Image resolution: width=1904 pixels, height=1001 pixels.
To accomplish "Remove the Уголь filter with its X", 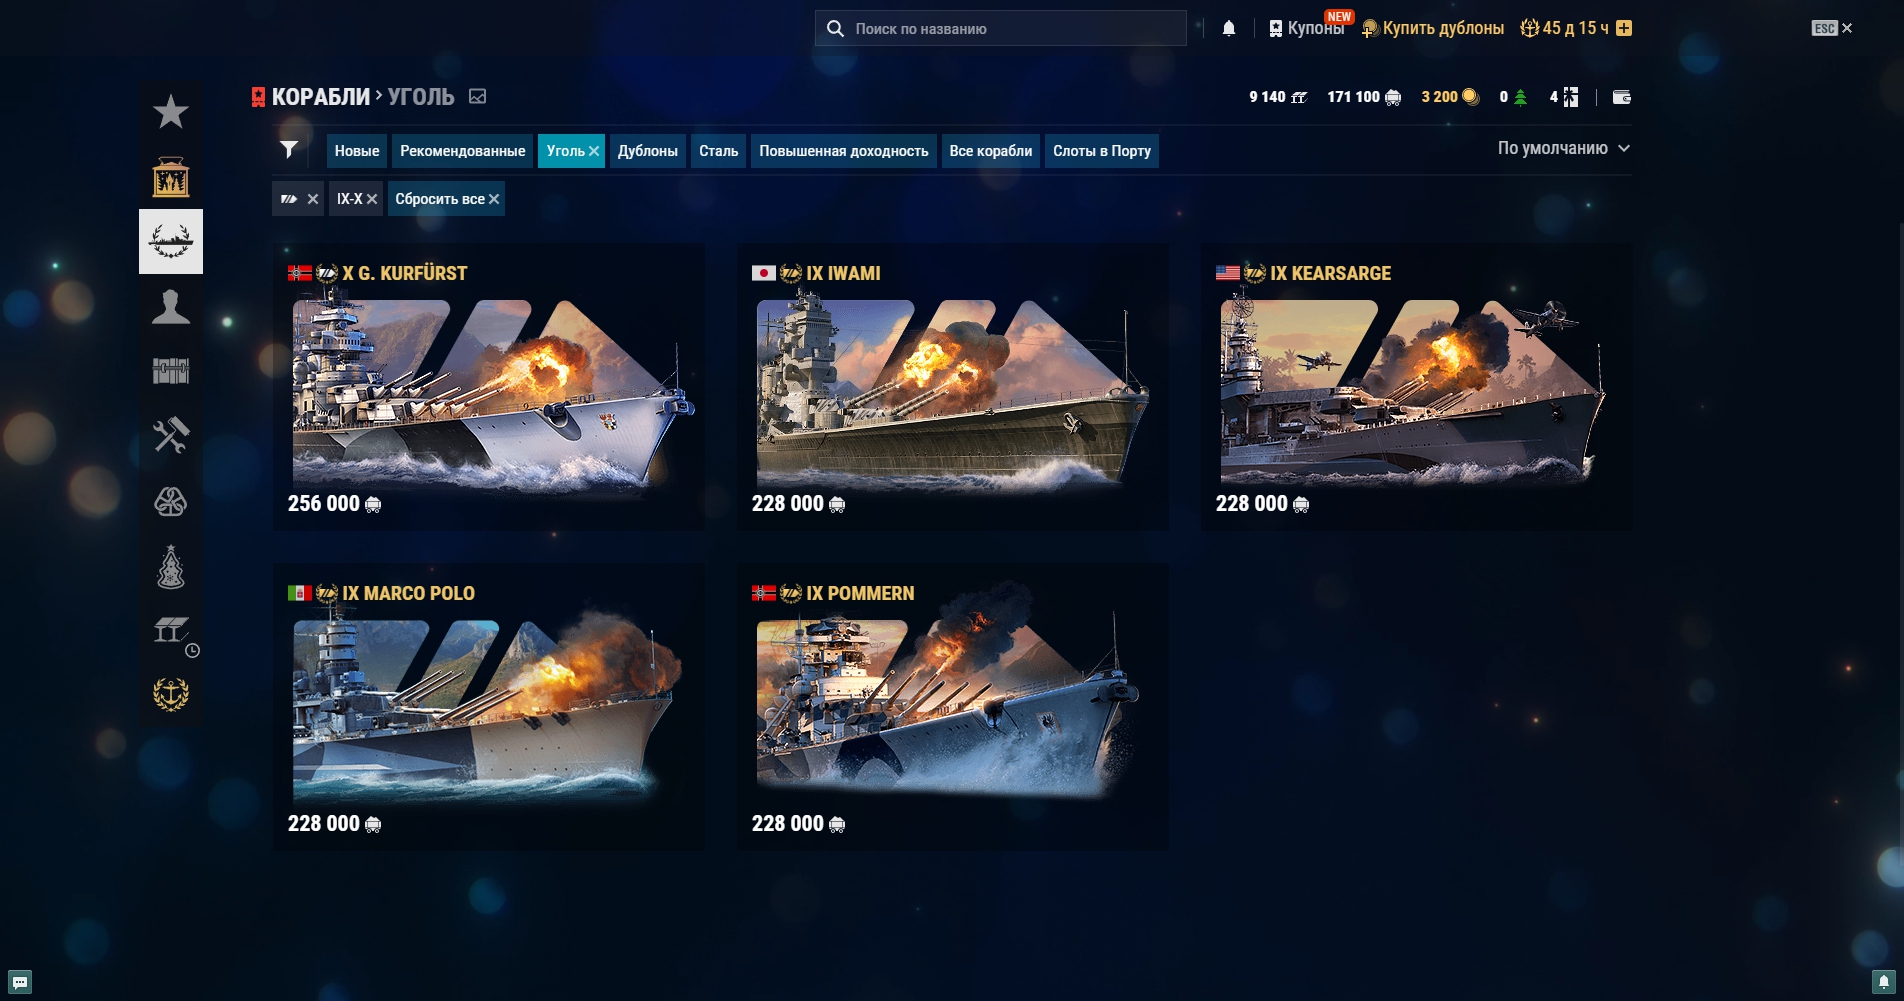I will 594,151.
